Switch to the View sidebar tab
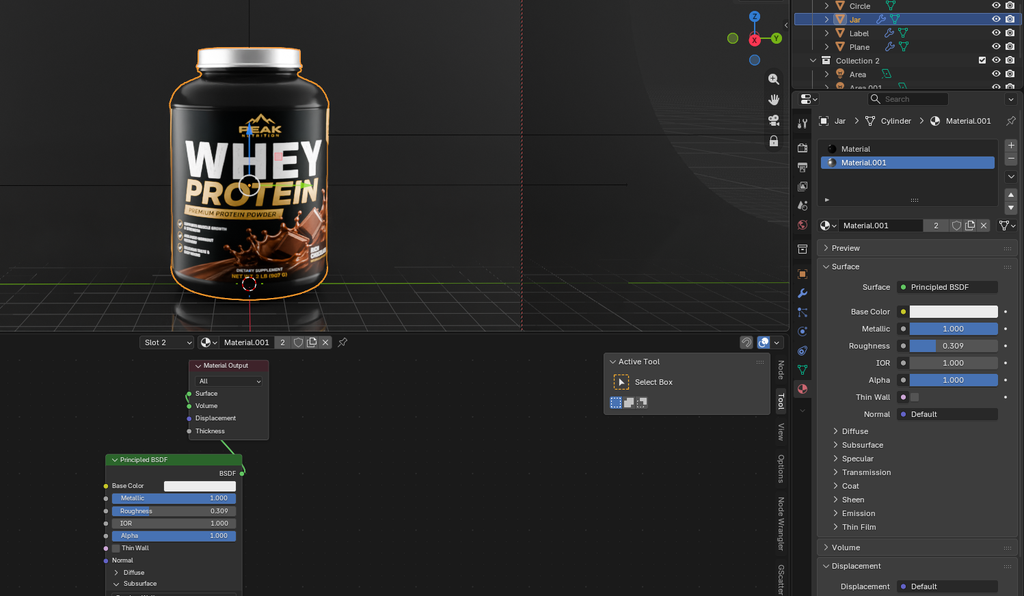This screenshot has height=596, width=1024. click(780, 431)
